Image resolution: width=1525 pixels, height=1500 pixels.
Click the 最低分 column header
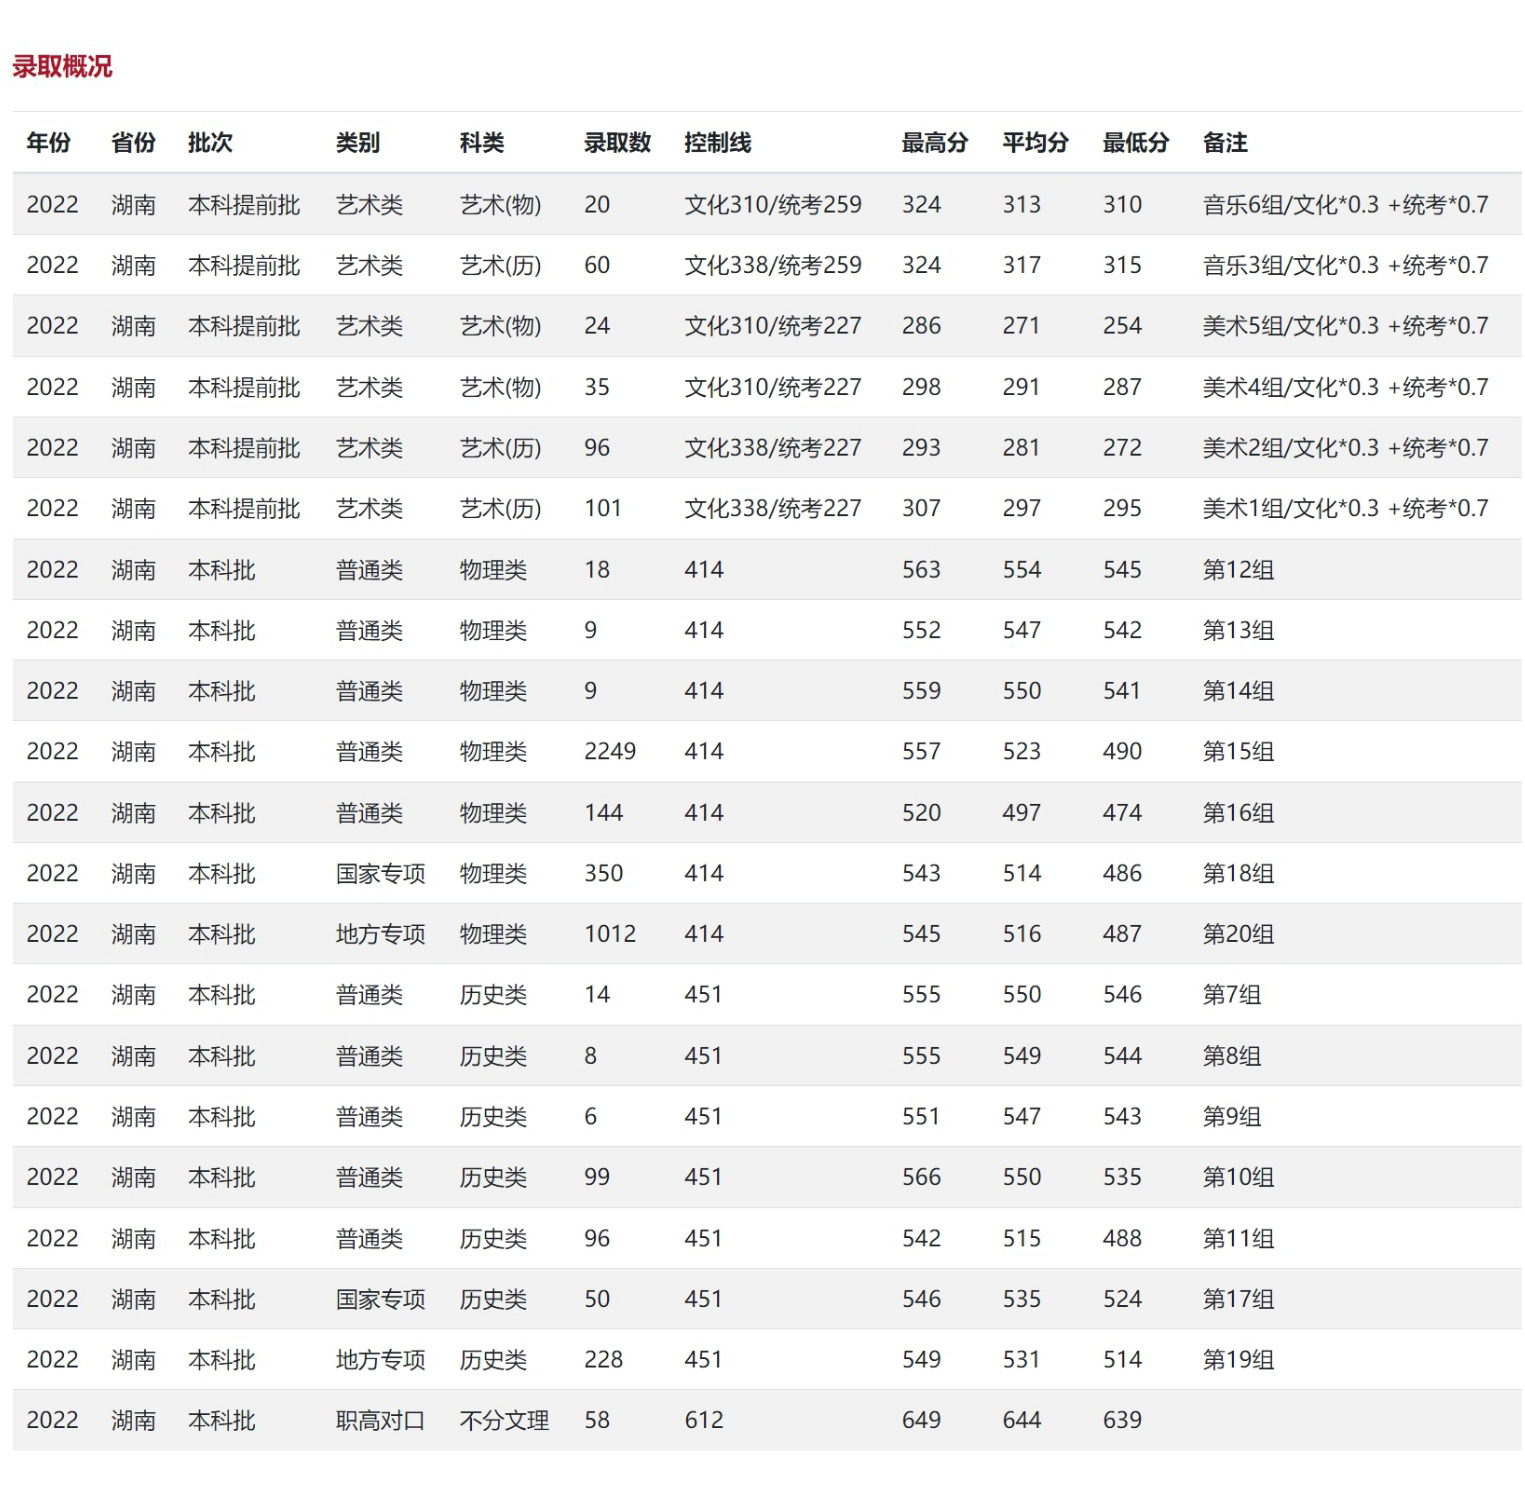1136,143
